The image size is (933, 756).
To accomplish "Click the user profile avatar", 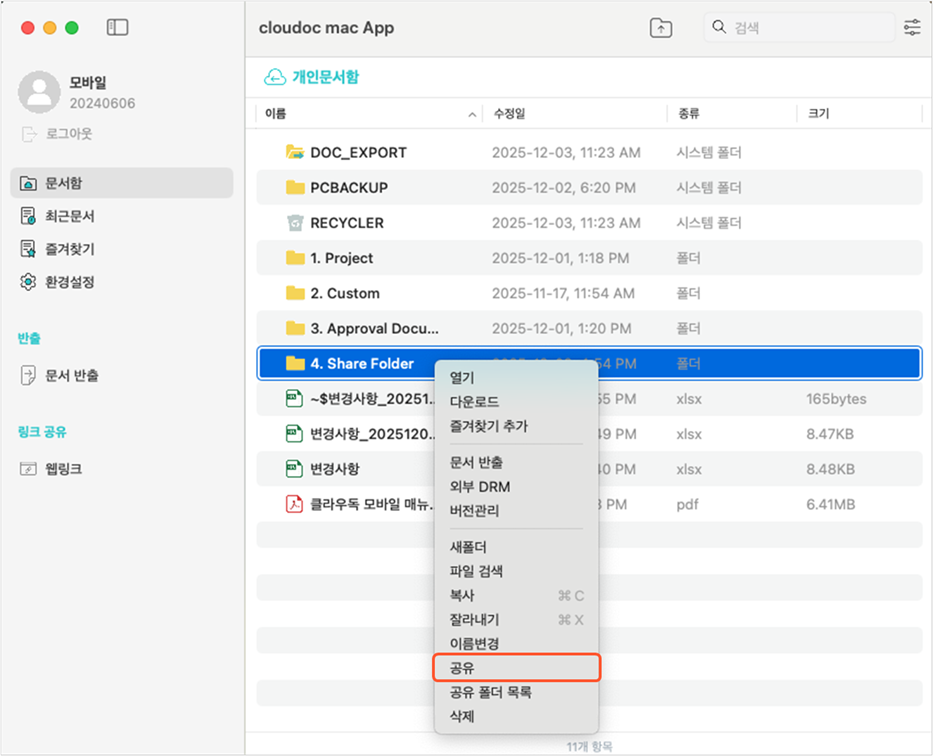I will pos(40,93).
